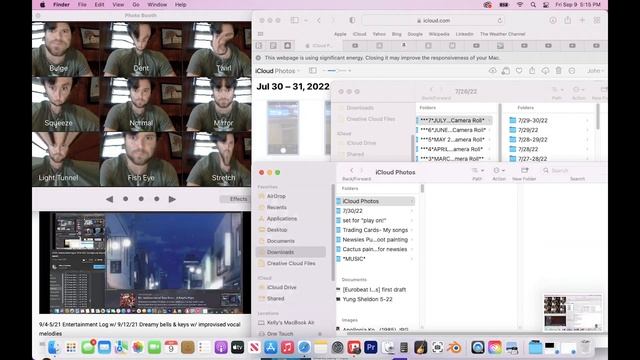Viewport: 640px width, 360px height.
Task: Select the Bulge effect in Photo Booth
Action: click(x=66, y=49)
